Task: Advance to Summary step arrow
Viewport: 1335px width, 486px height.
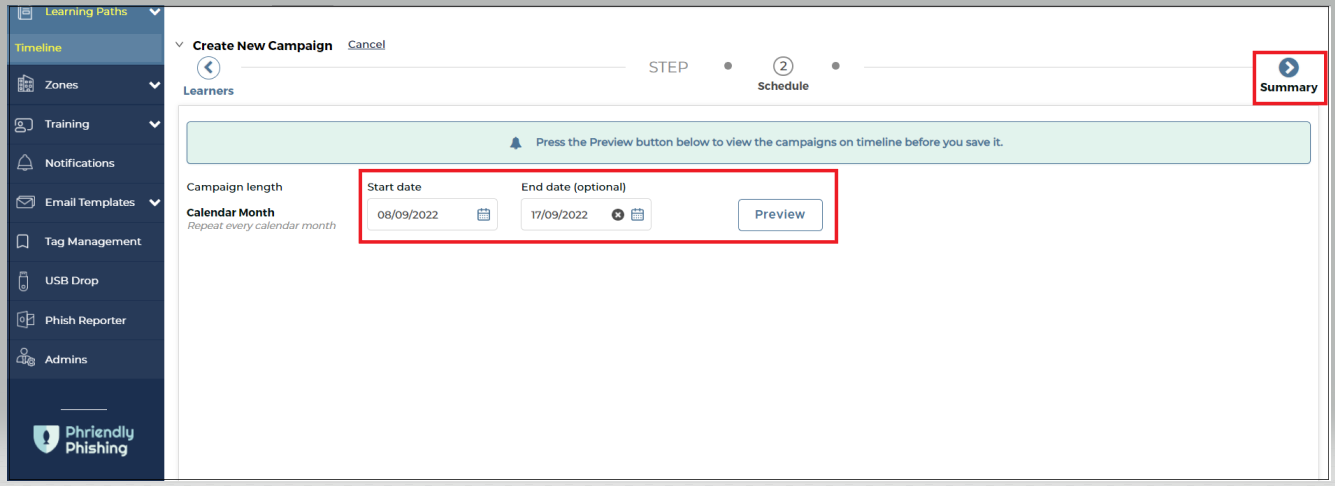Action: (x=1289, y=67)
